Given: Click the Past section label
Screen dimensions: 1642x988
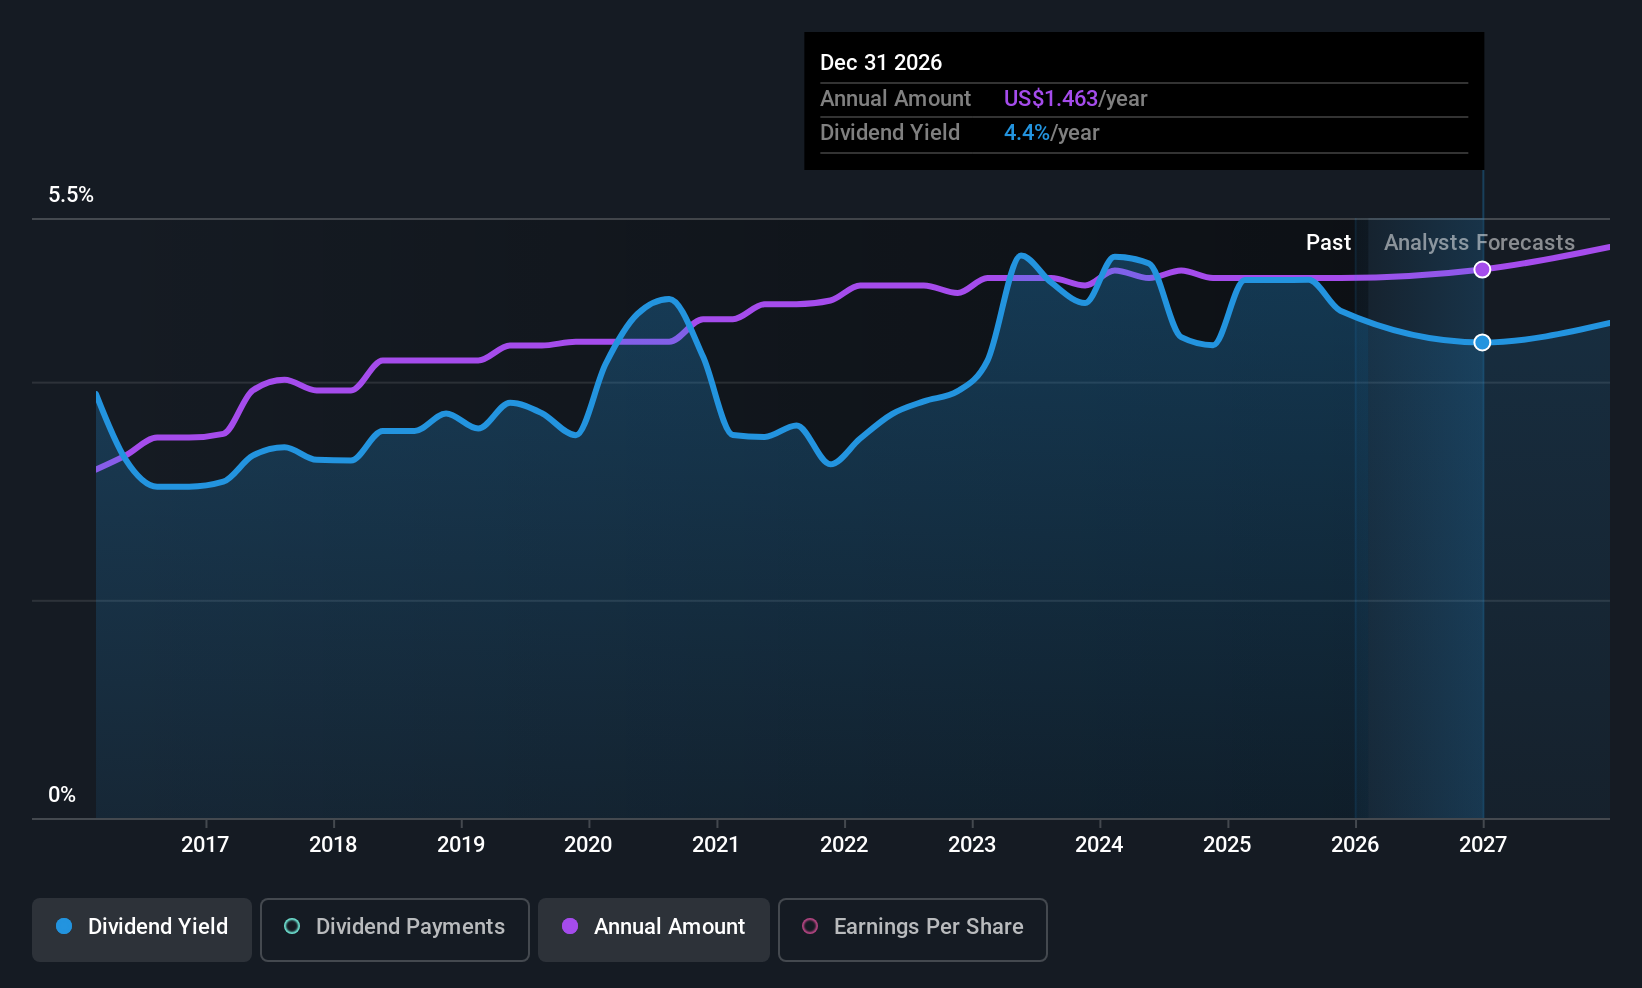Looking at the screenshot, I should point(1328,243).
